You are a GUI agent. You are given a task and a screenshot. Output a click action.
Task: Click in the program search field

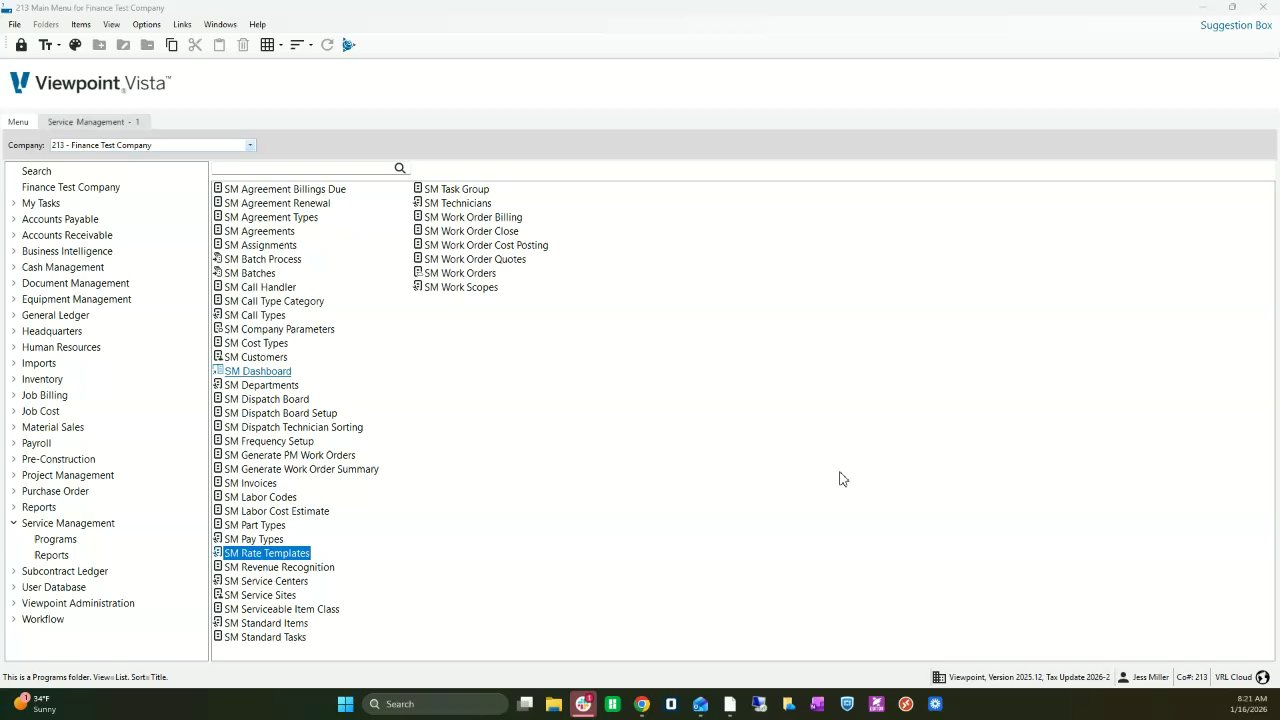[x=302, y=168]
